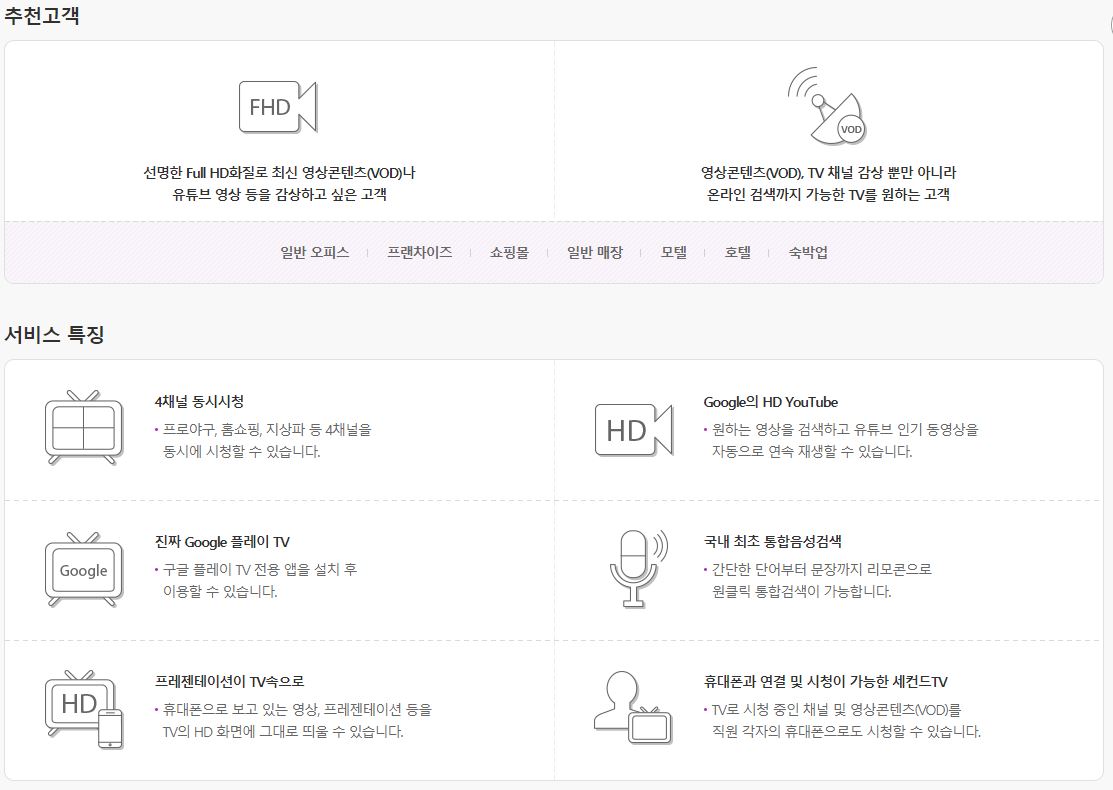The width and height of the screenshot is (1113, 790).
Task: Click the HD TV with phone icon
Action: (x=84, y=708)
